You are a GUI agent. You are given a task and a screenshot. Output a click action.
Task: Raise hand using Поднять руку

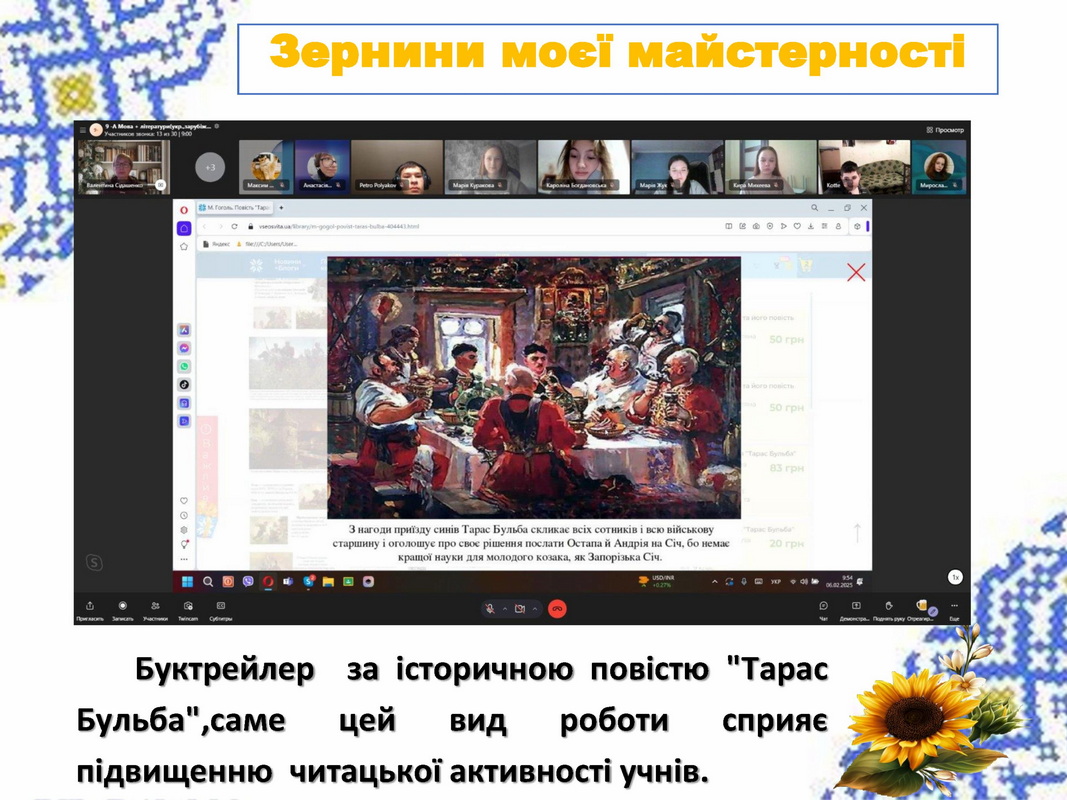coord(889,610)
